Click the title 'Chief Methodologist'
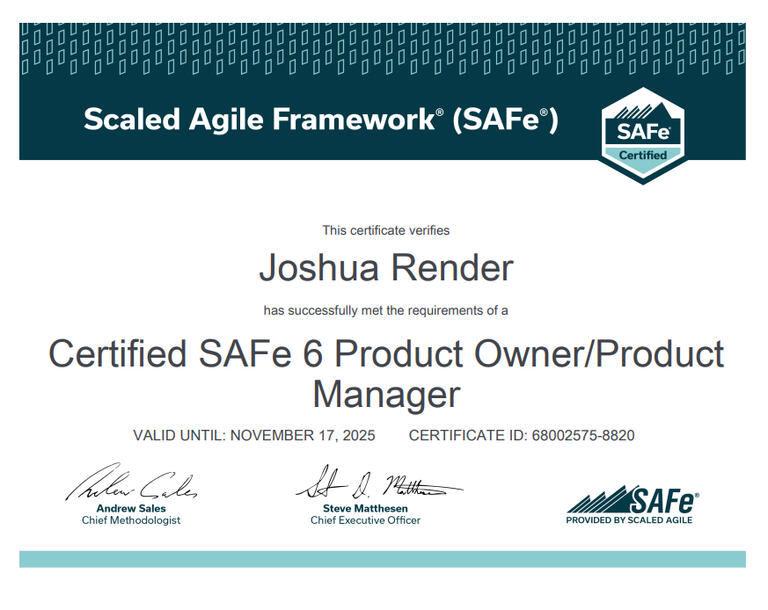The width and height of the screenshot is (768, 610). [x=131, y=520]
